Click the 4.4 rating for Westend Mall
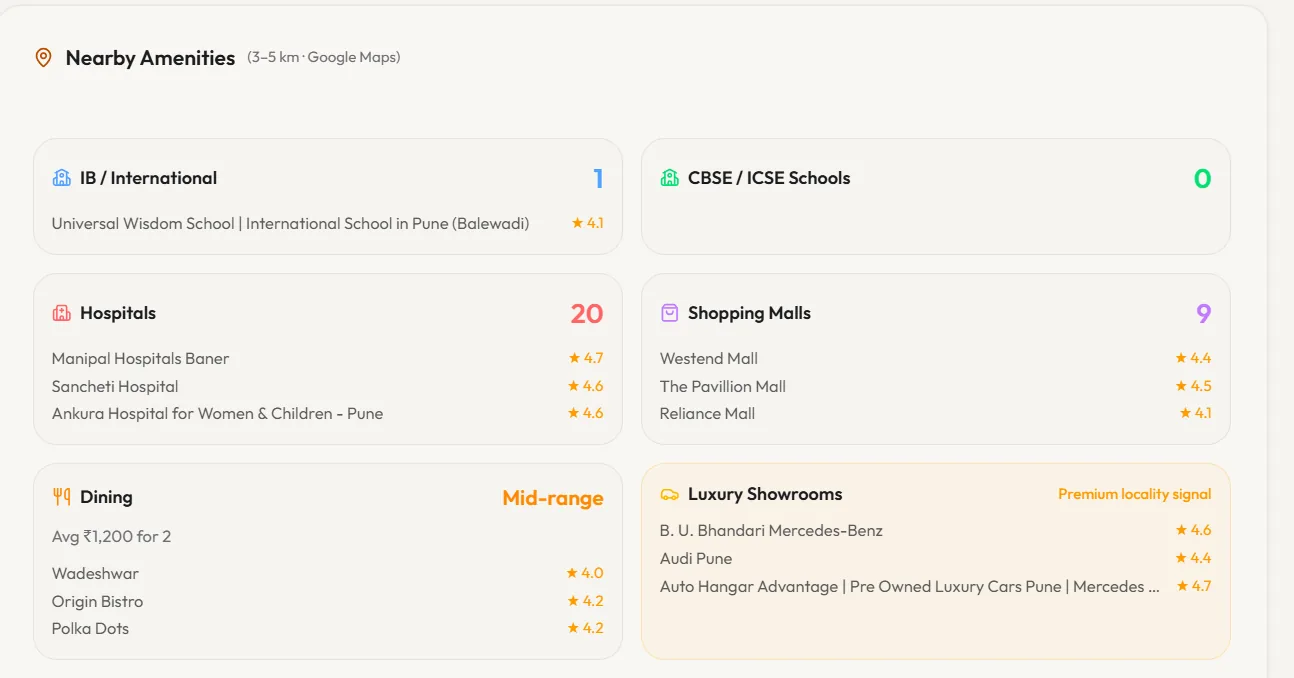Image resolution: width=1294 pixels, height=678 pixels. click(1193, 358)
